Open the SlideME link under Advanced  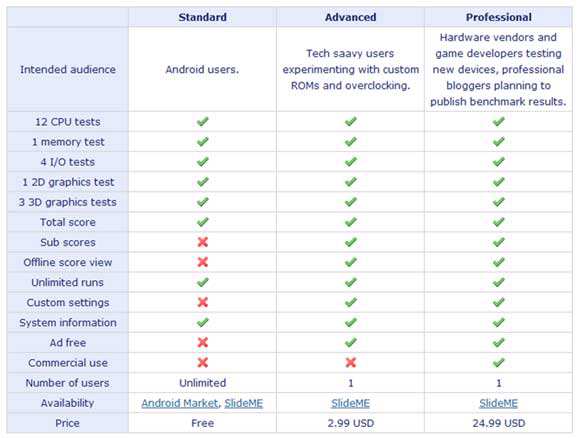[x=351, y=403]
